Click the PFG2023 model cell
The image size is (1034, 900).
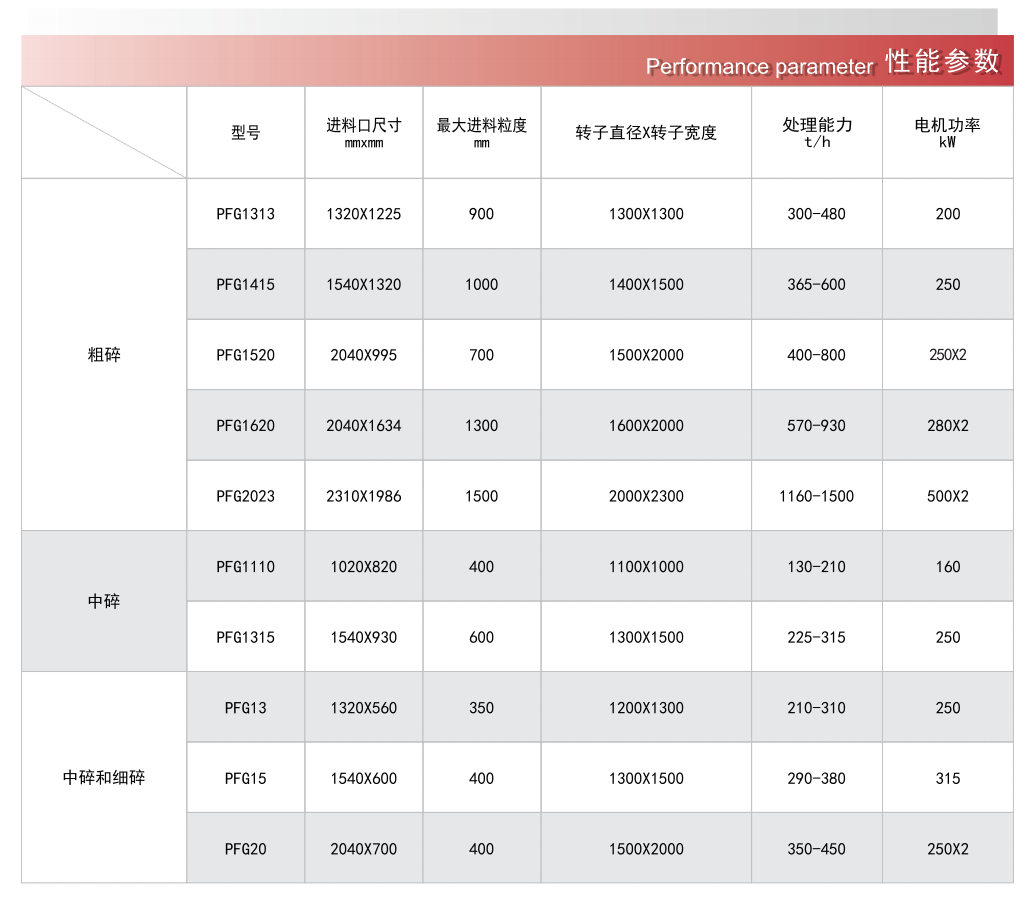[245, 496]
